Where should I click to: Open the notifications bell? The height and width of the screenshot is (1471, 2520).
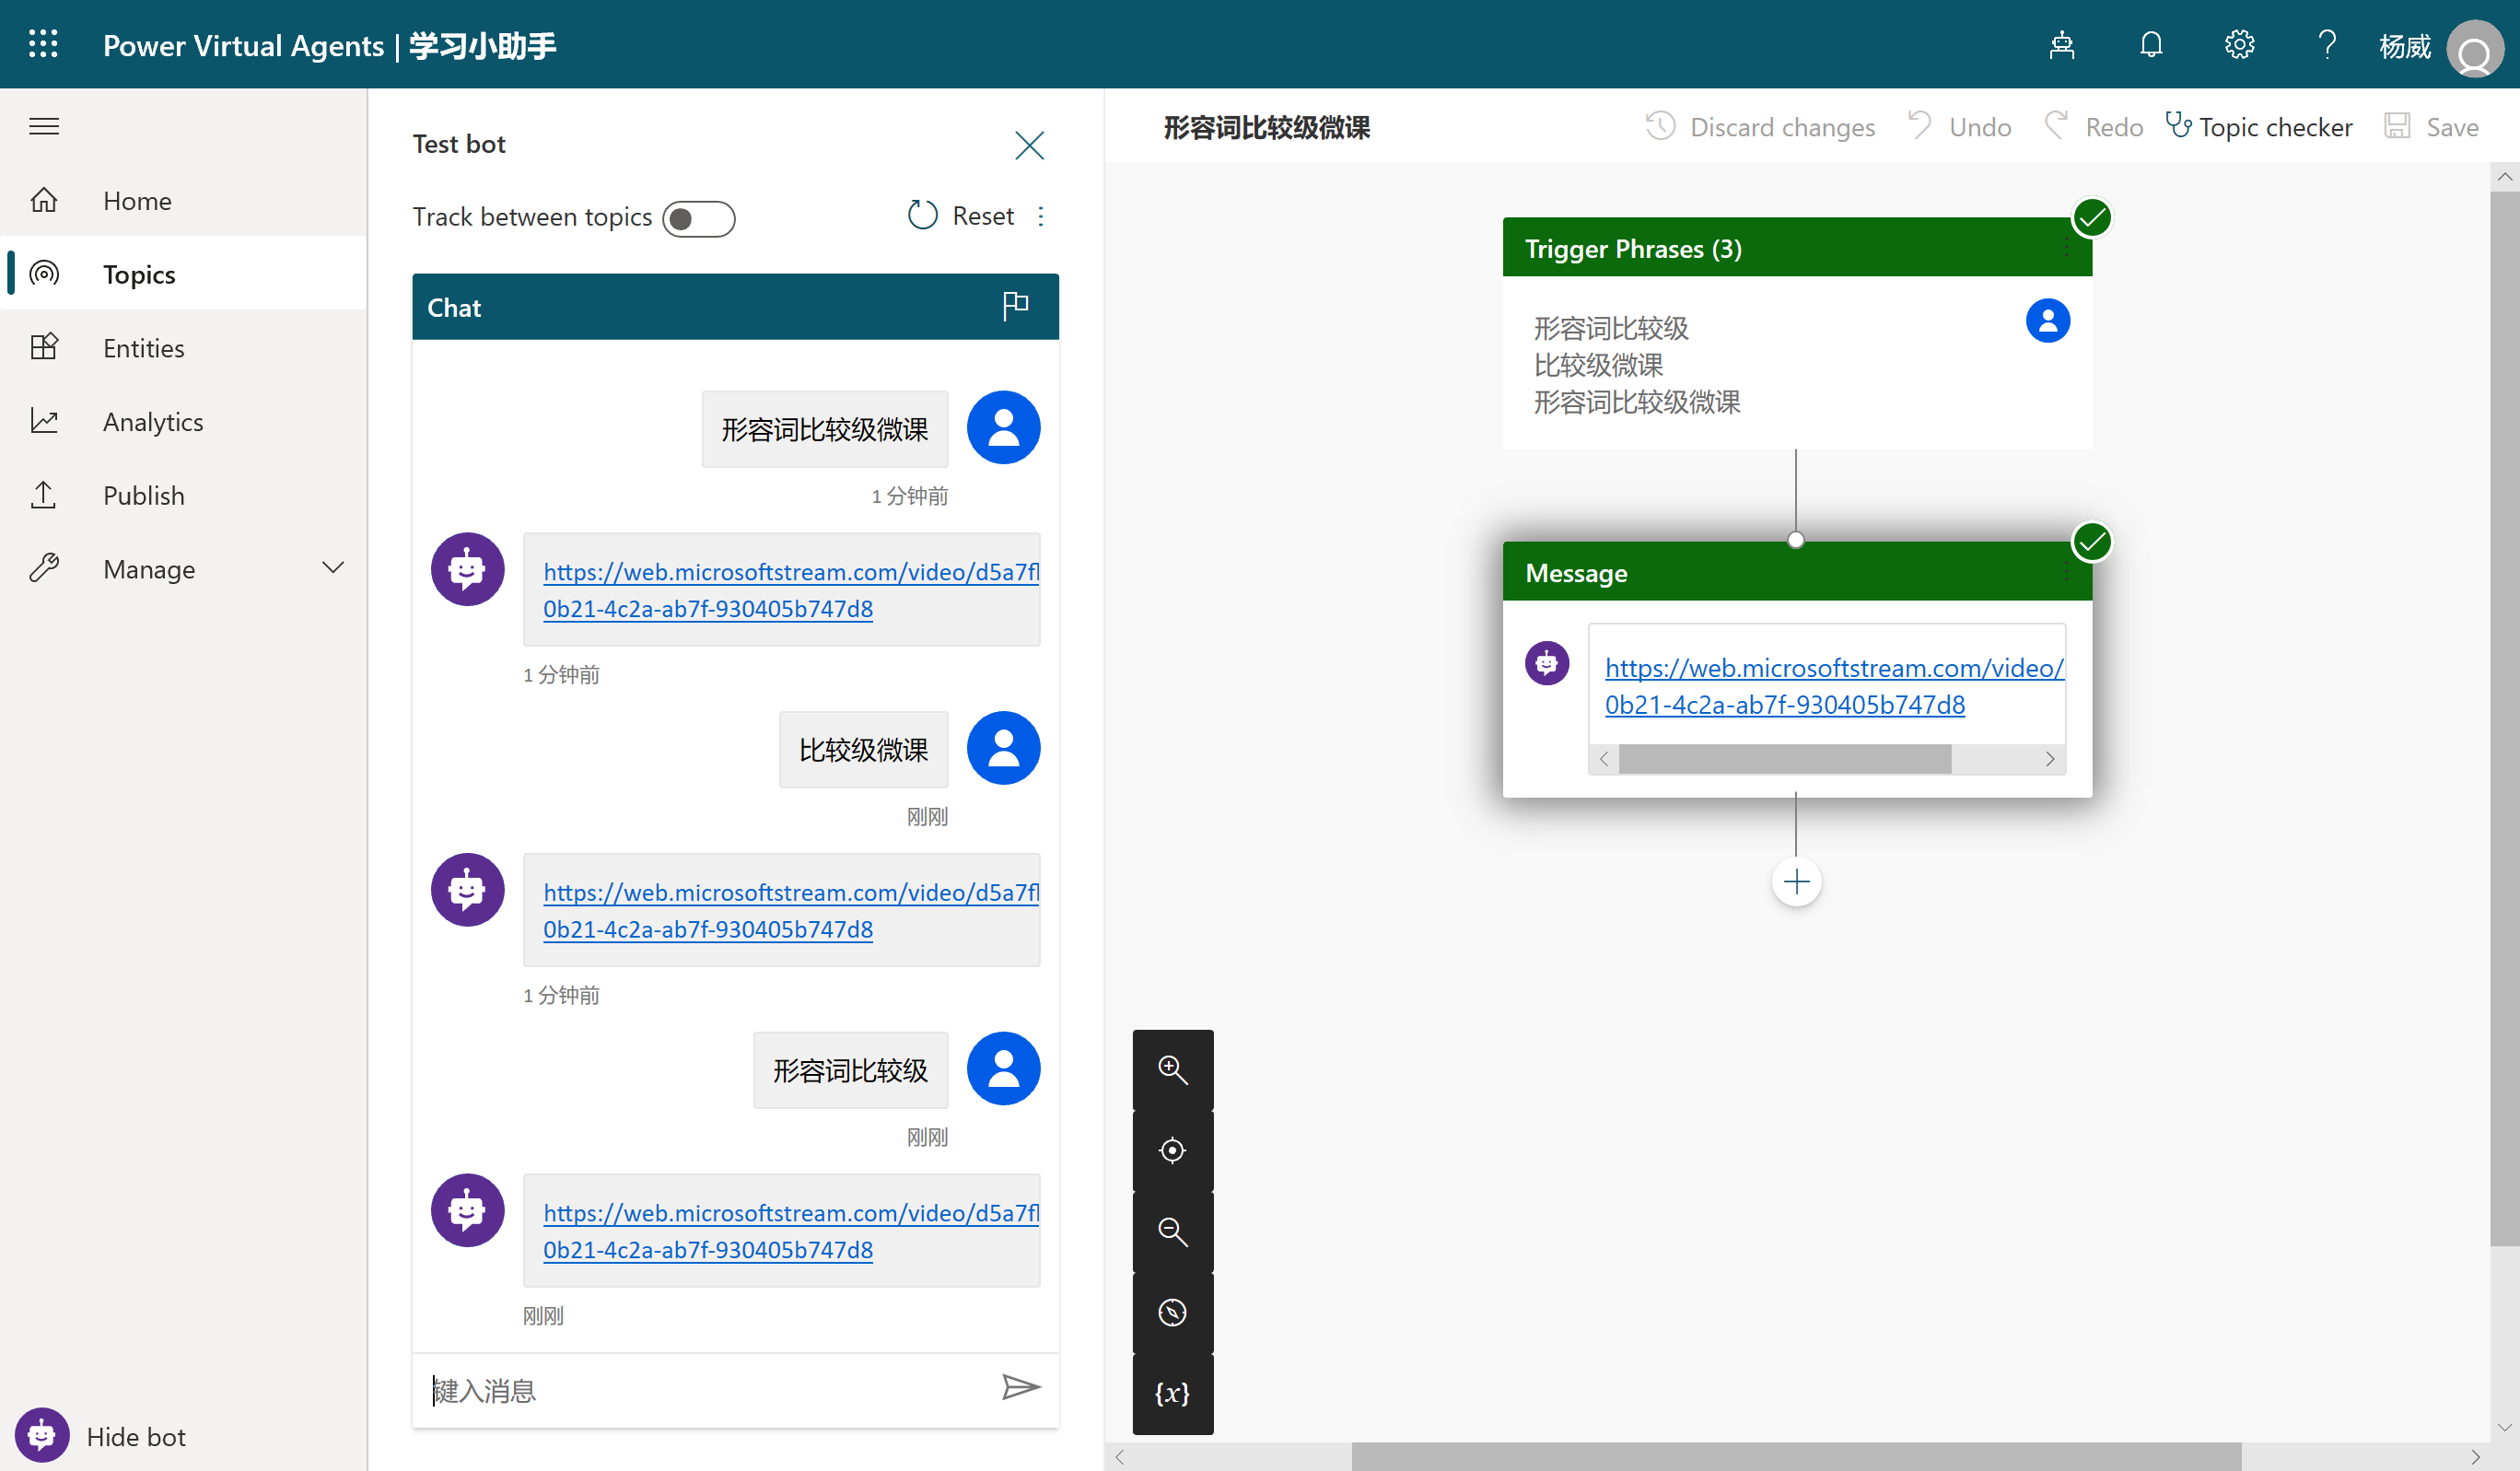pyautogui.click(x=2151, y=45)
